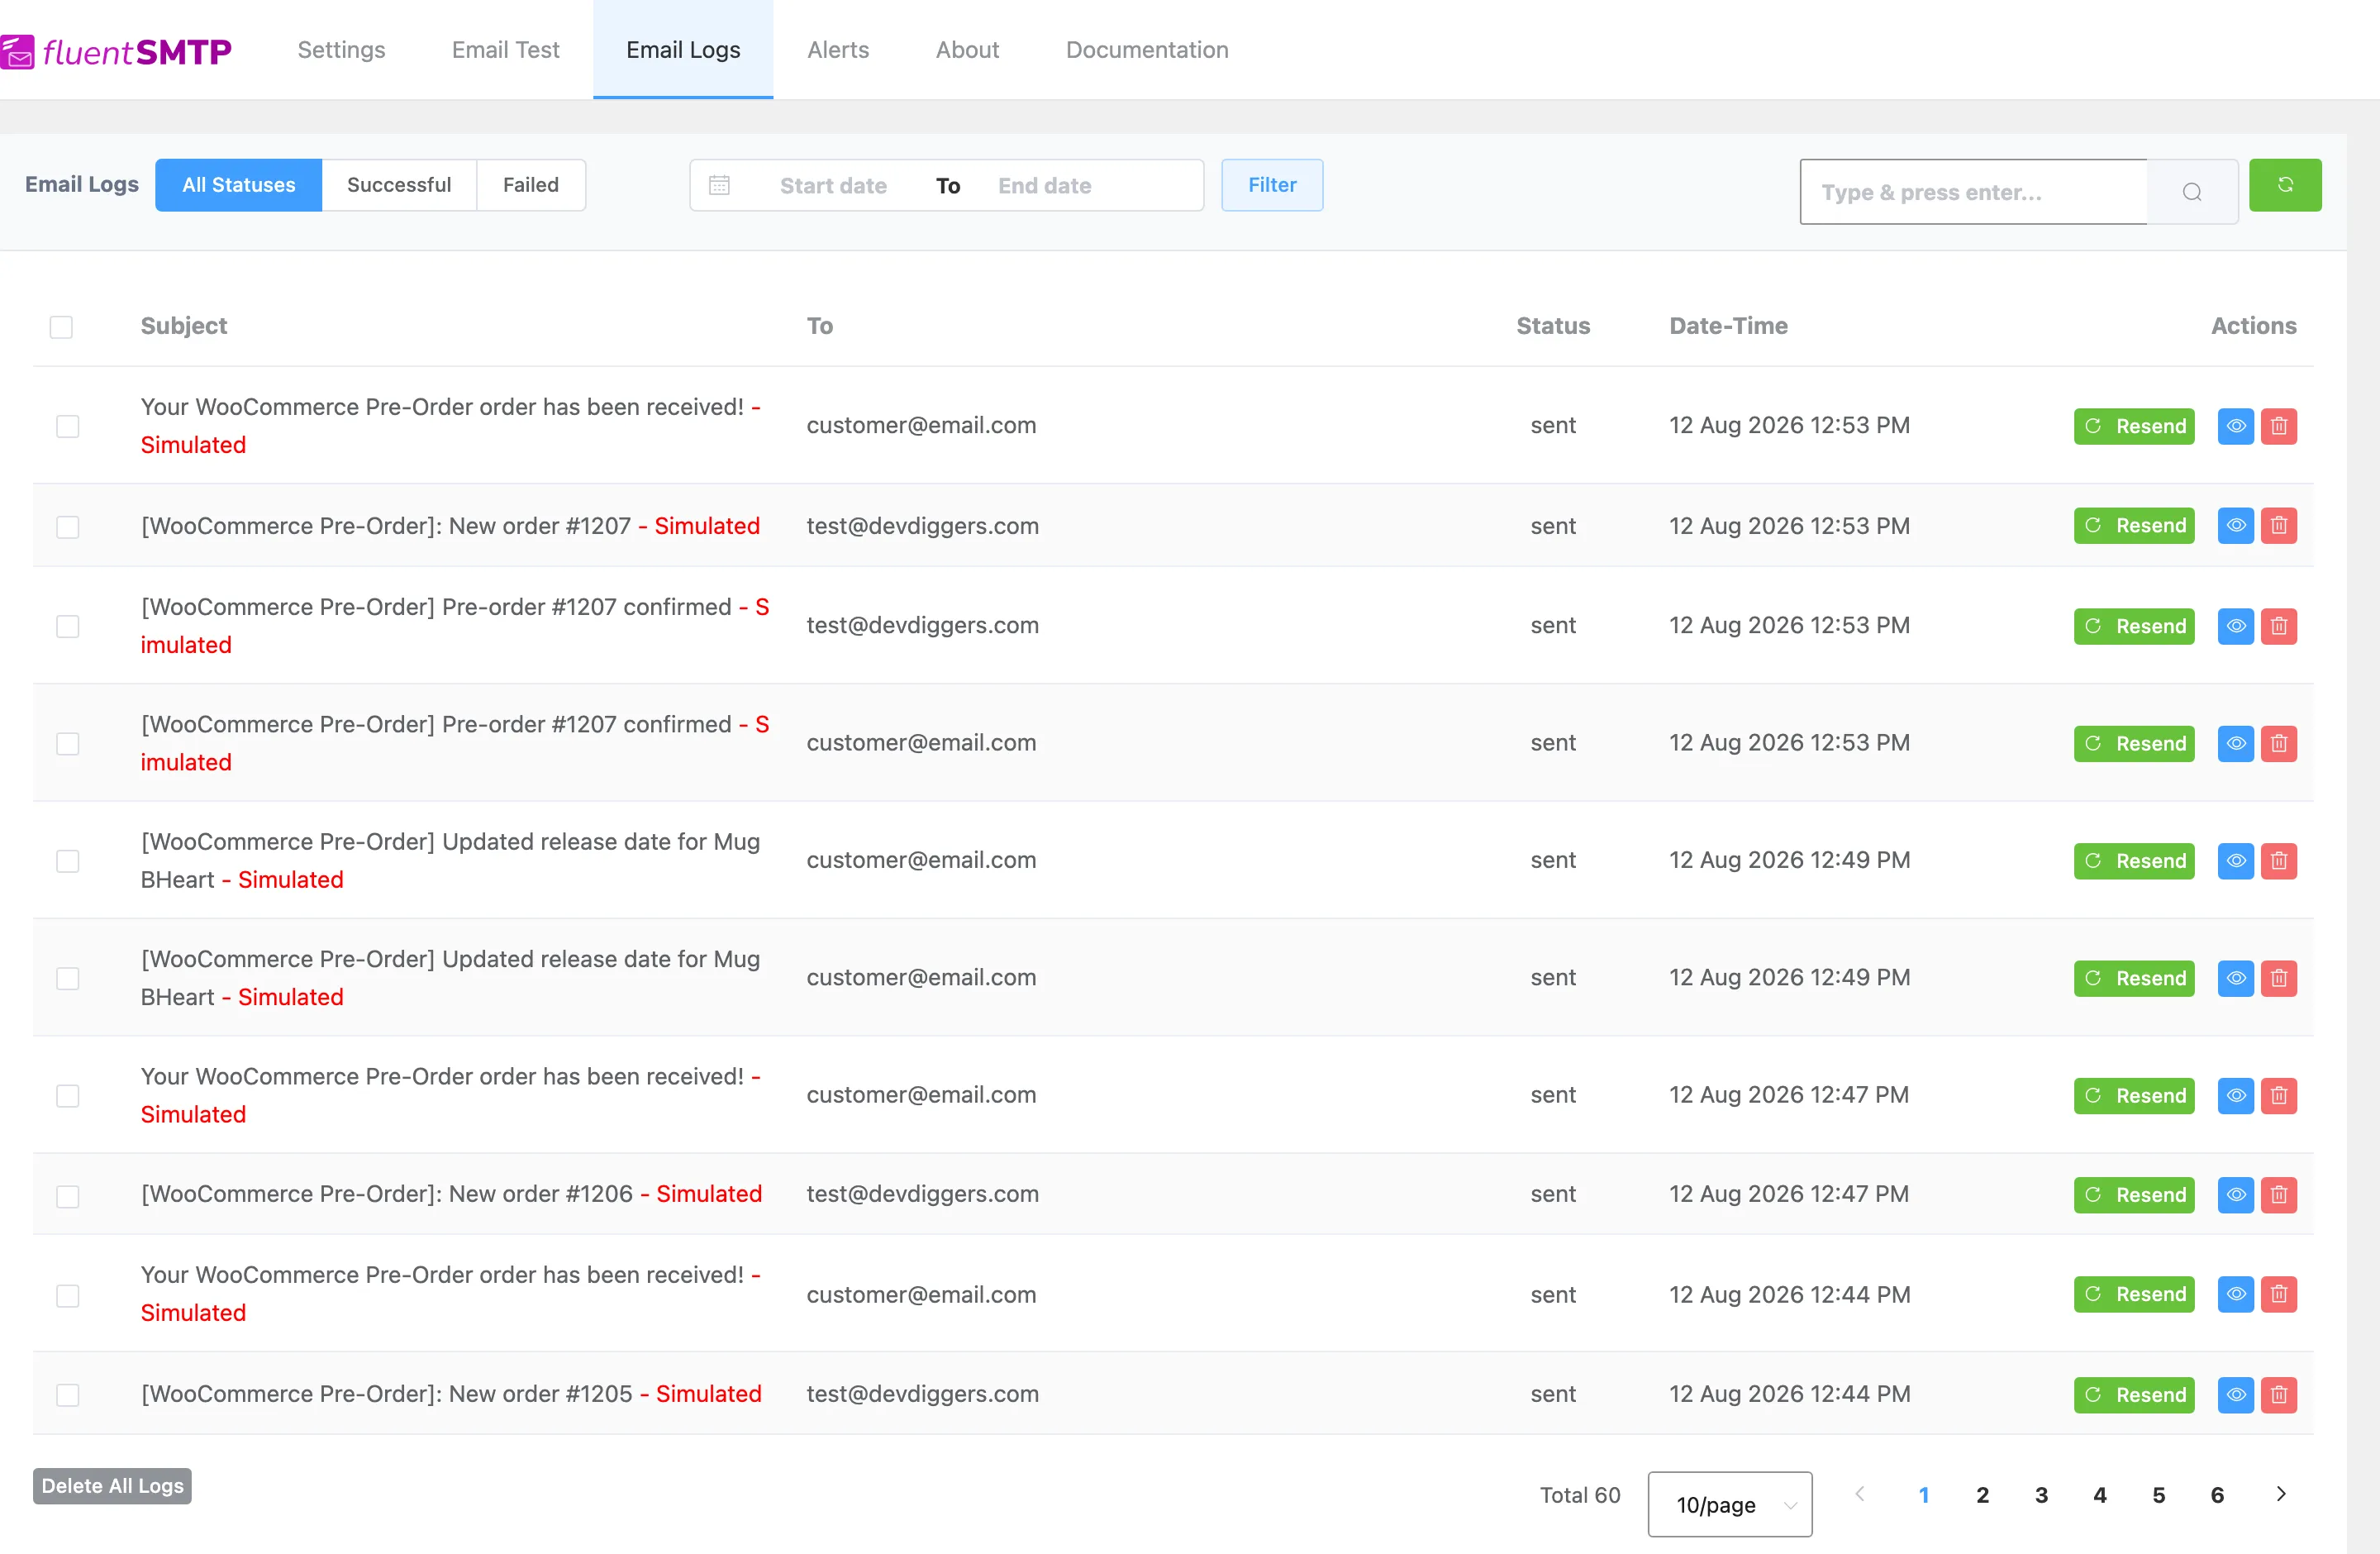This screenshot has width=2380, height=1554.
Task: Show only Successful emails
Action: [399, 185]
